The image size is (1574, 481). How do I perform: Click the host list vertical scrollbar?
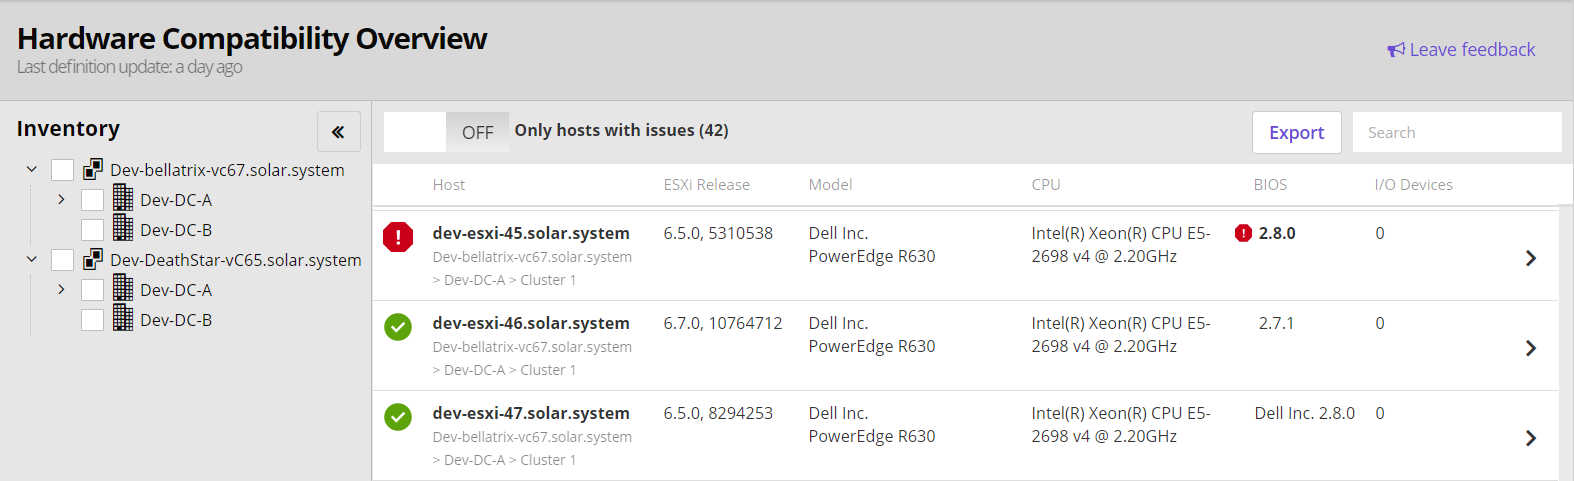click(1566, 345)
